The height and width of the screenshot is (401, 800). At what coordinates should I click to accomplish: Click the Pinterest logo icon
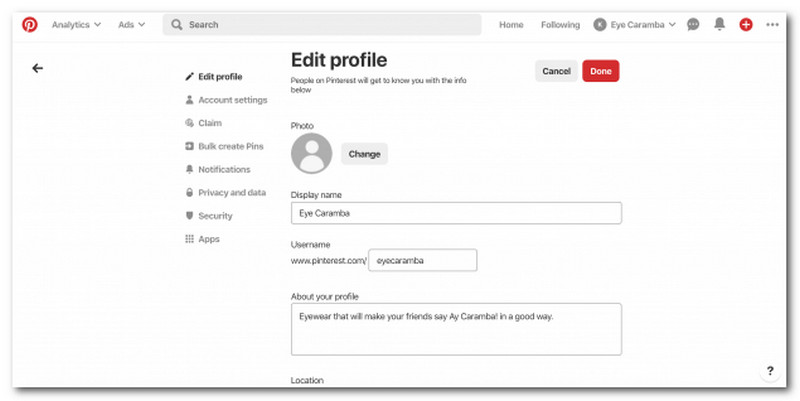pyautogui.click(x=30, y=25)
